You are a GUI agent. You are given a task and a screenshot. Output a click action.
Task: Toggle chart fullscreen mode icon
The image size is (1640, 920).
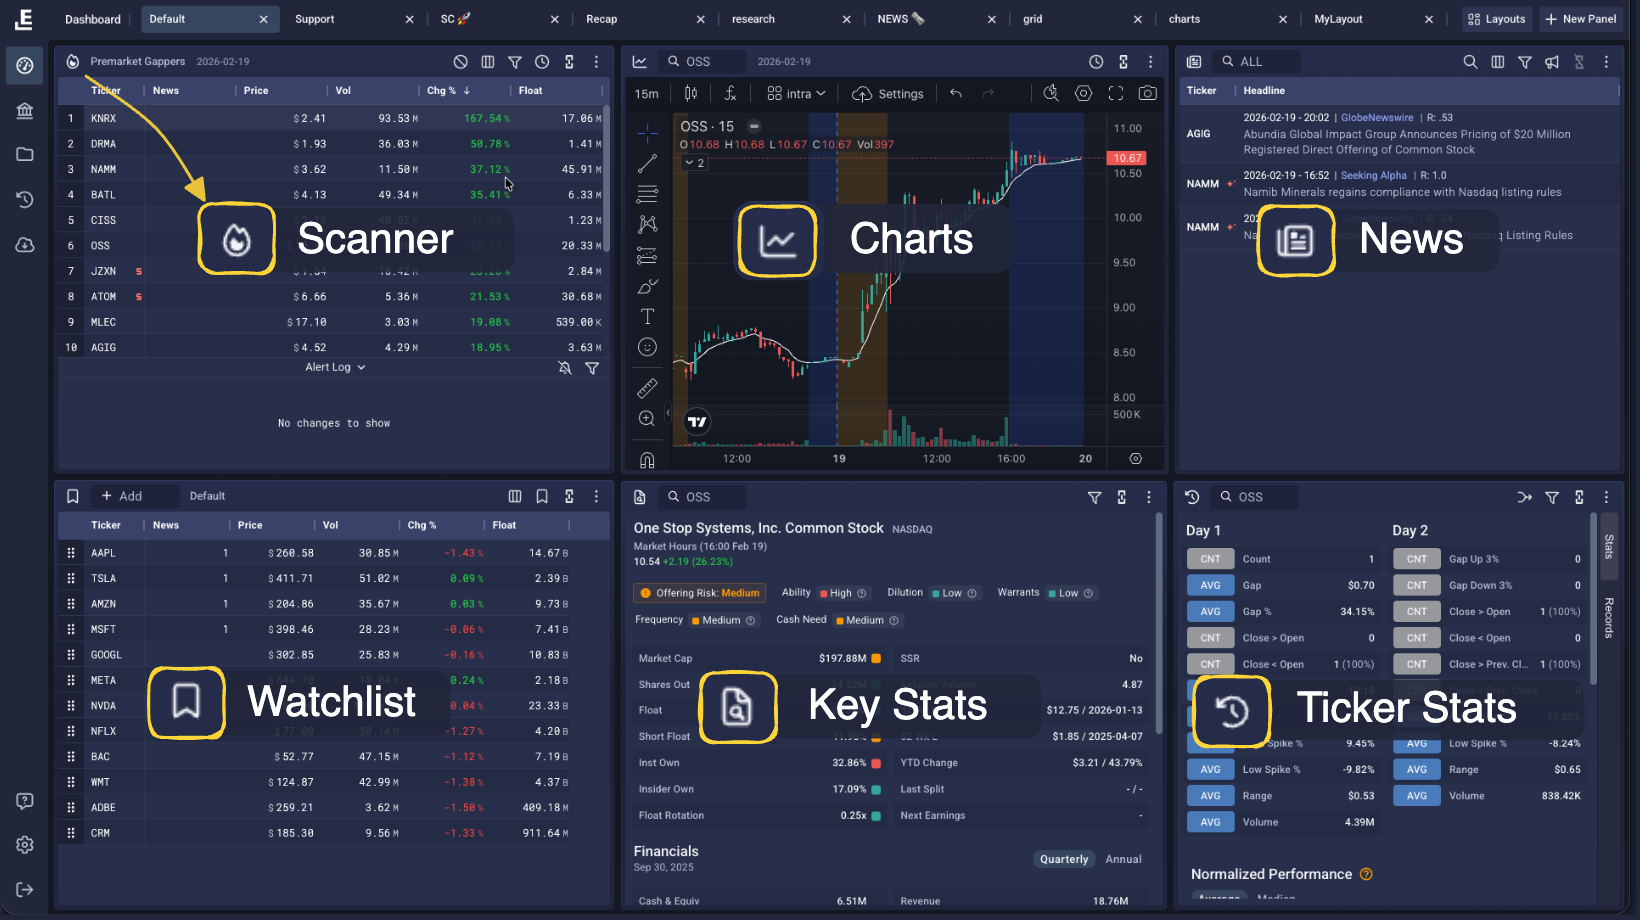1116,93
